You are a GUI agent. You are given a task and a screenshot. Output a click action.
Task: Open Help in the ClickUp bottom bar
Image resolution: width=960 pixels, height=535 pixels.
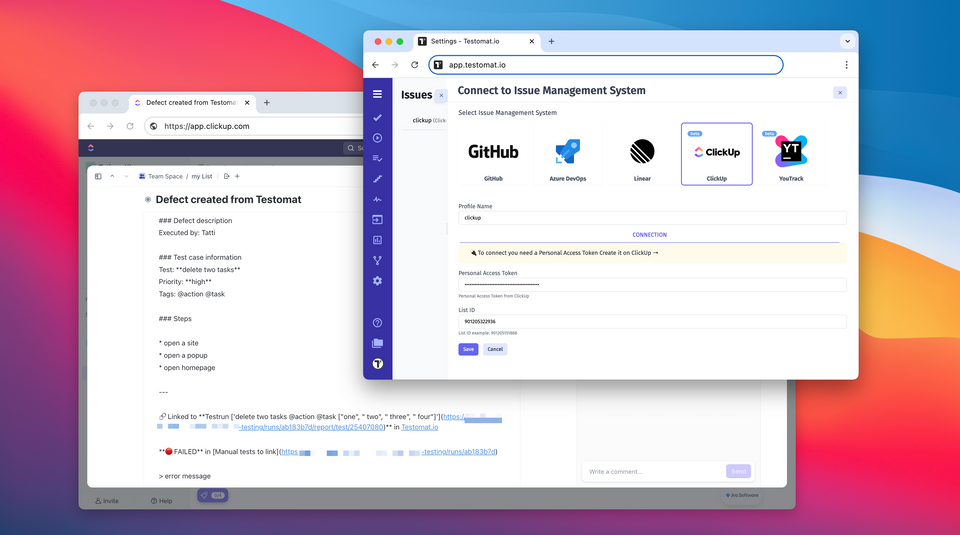[162, 501]
